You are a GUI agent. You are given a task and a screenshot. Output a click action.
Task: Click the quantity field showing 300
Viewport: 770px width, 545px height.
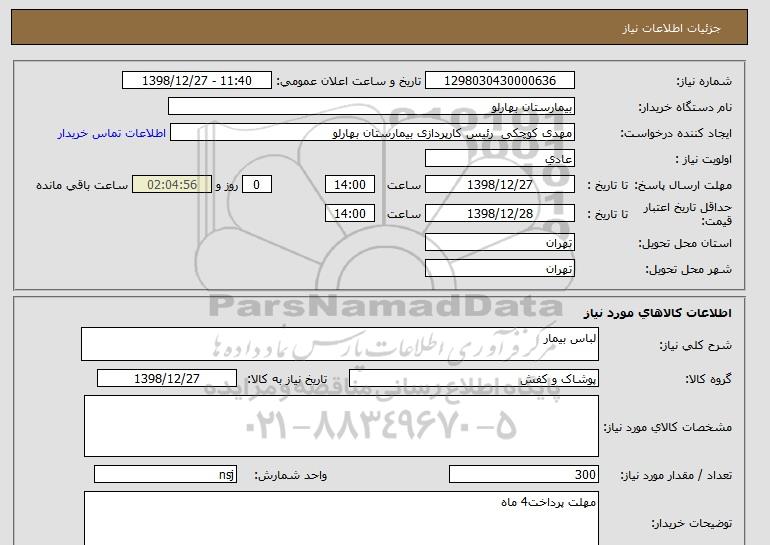click(x=524, y=474)
